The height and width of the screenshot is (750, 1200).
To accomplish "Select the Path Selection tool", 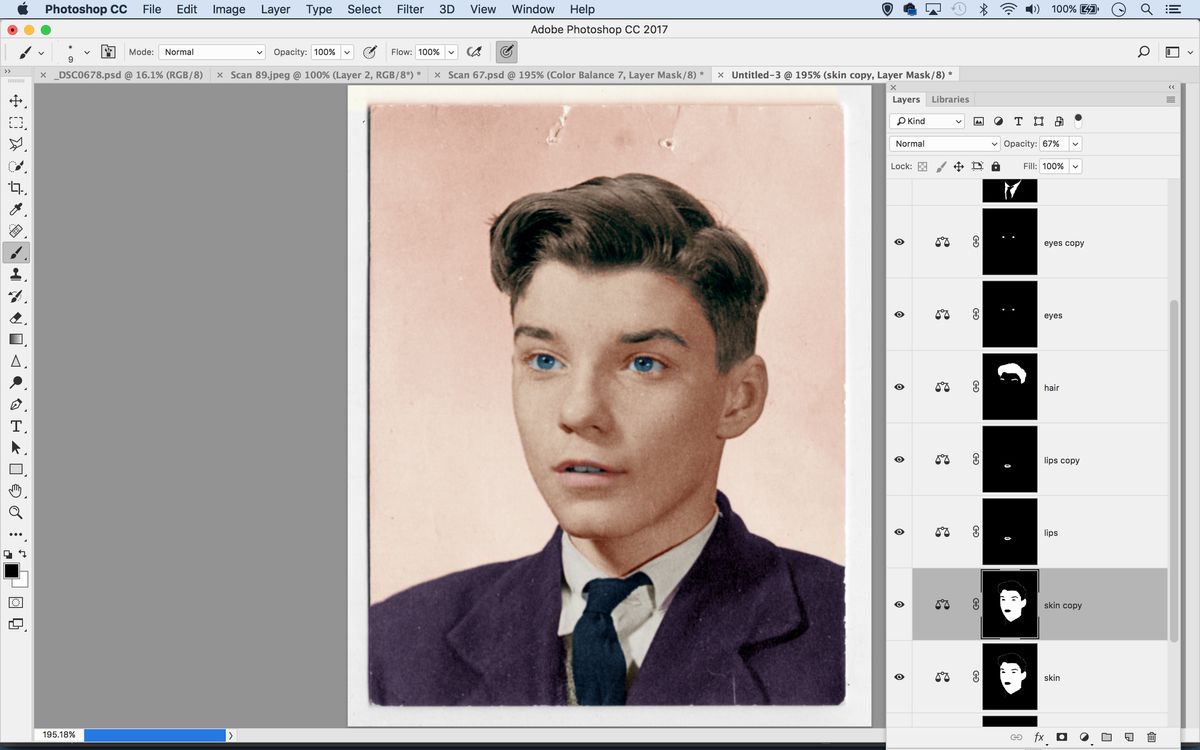I will pyautogui.click(x=16, y=448).
